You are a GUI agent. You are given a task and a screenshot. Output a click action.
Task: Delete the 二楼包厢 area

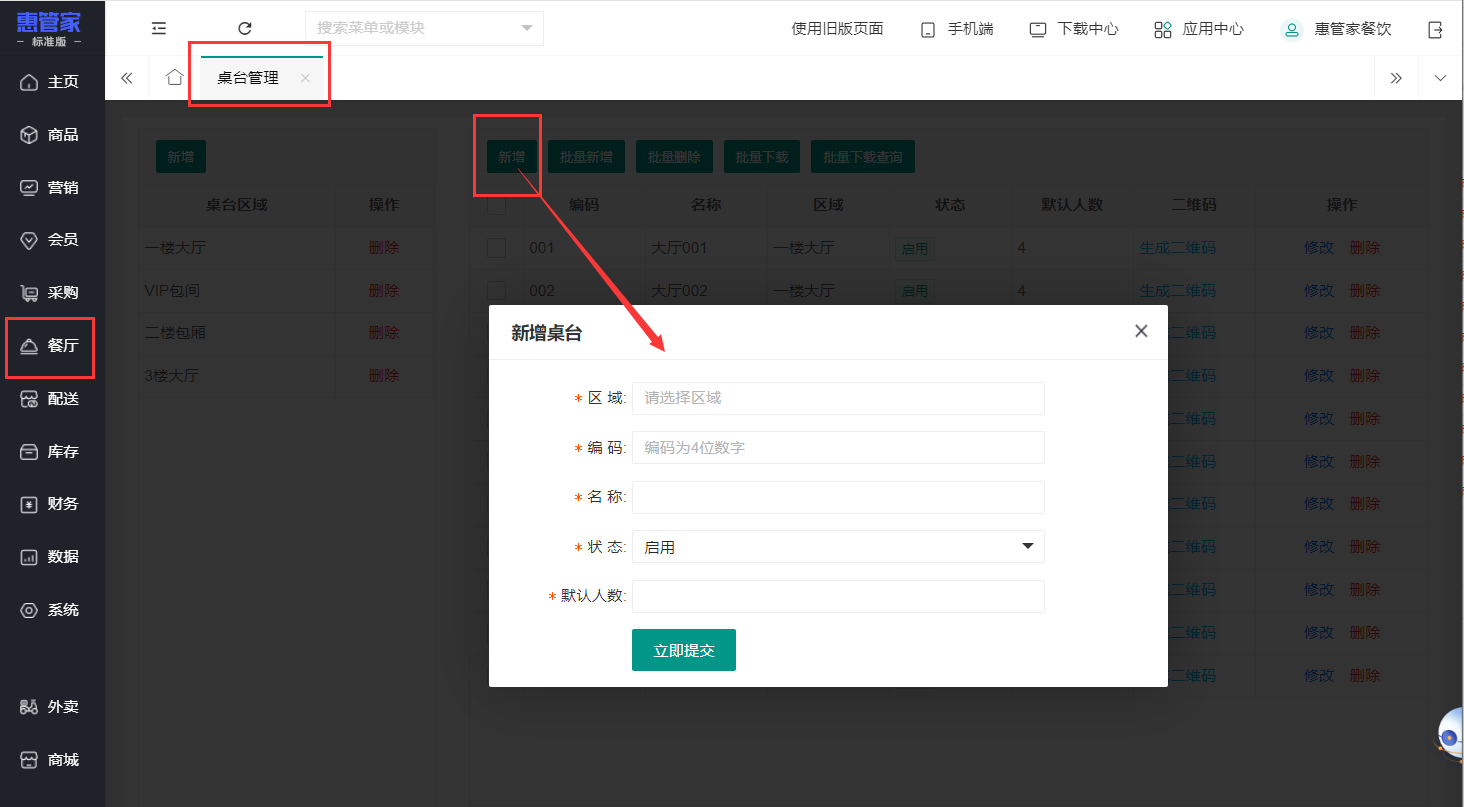(x=384, y=332)
